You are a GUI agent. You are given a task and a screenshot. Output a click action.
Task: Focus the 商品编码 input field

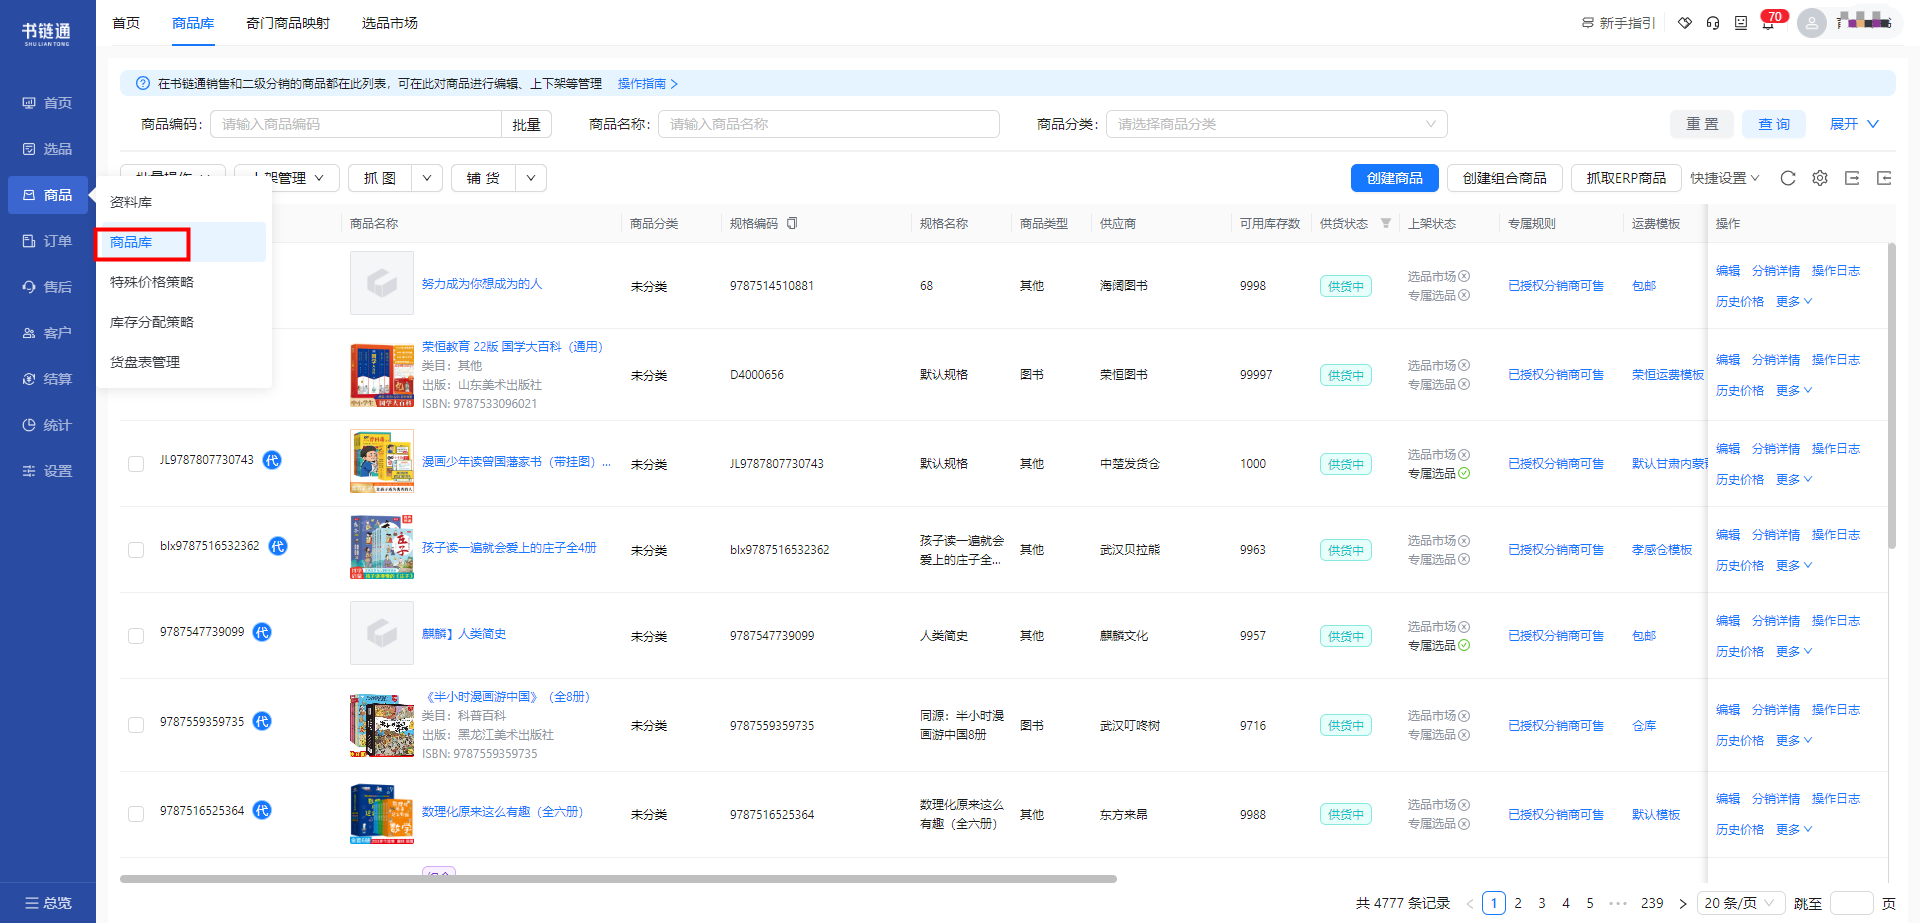pos(356,124)
